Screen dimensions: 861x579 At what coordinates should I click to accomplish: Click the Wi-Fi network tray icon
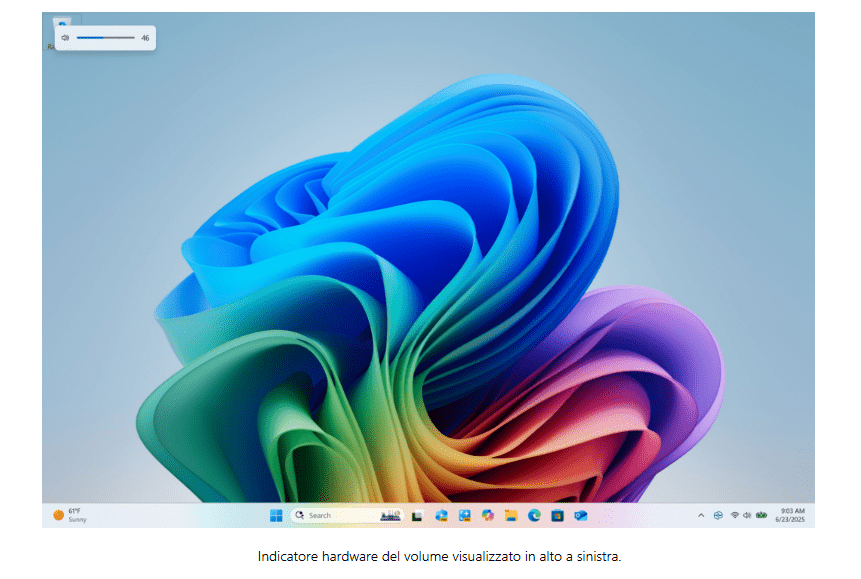click(734, 515)
